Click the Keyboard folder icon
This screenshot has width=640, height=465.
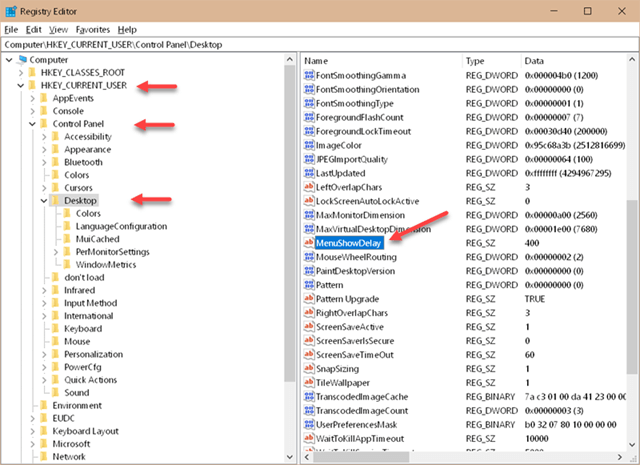(56, 329)
